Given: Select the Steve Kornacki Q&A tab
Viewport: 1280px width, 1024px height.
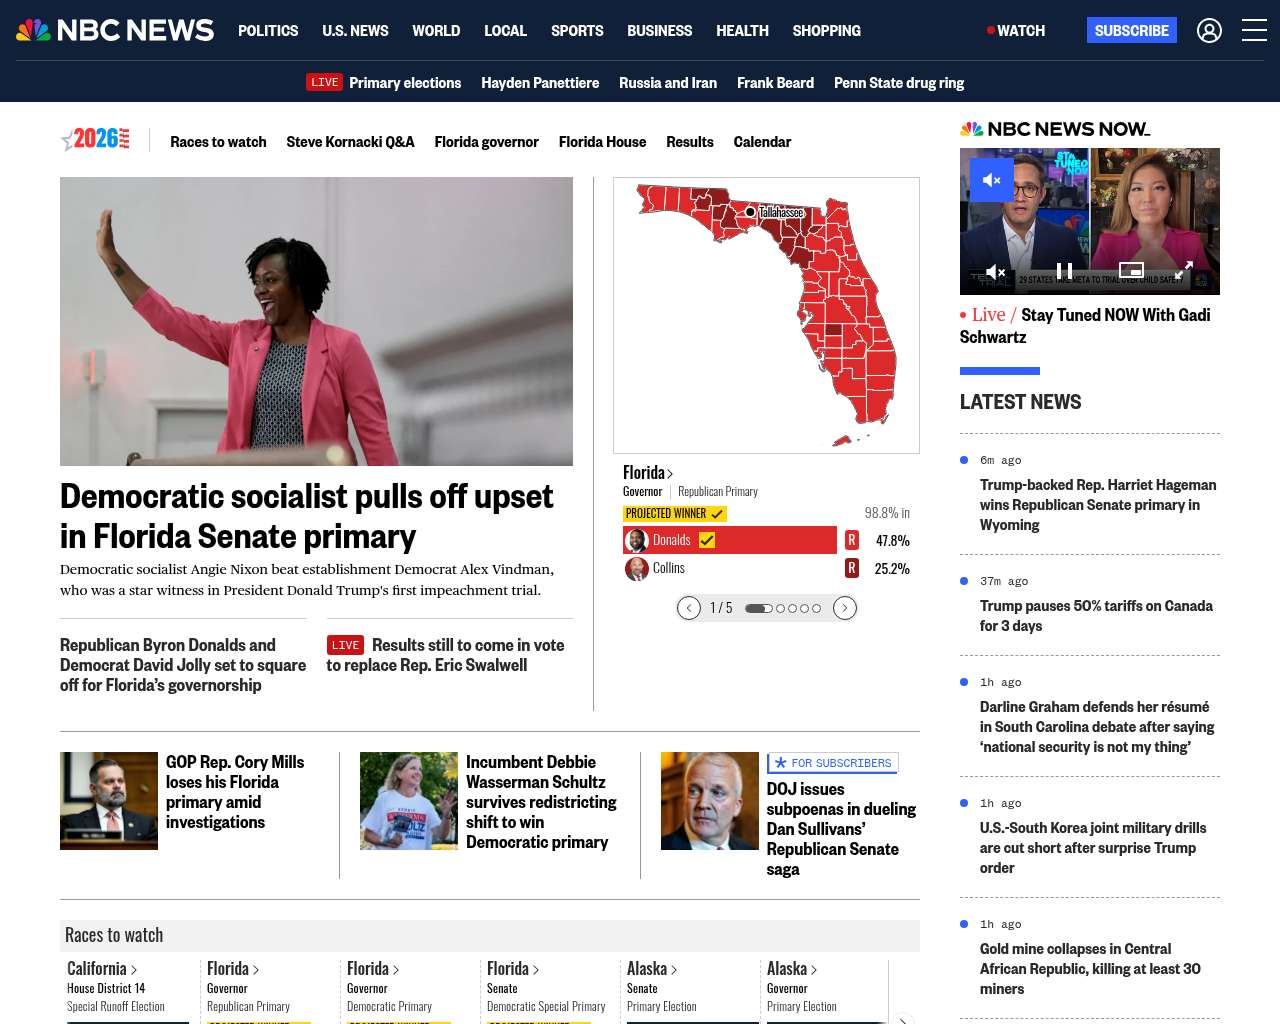Looking at the screenshot, I should pos(350,142).
